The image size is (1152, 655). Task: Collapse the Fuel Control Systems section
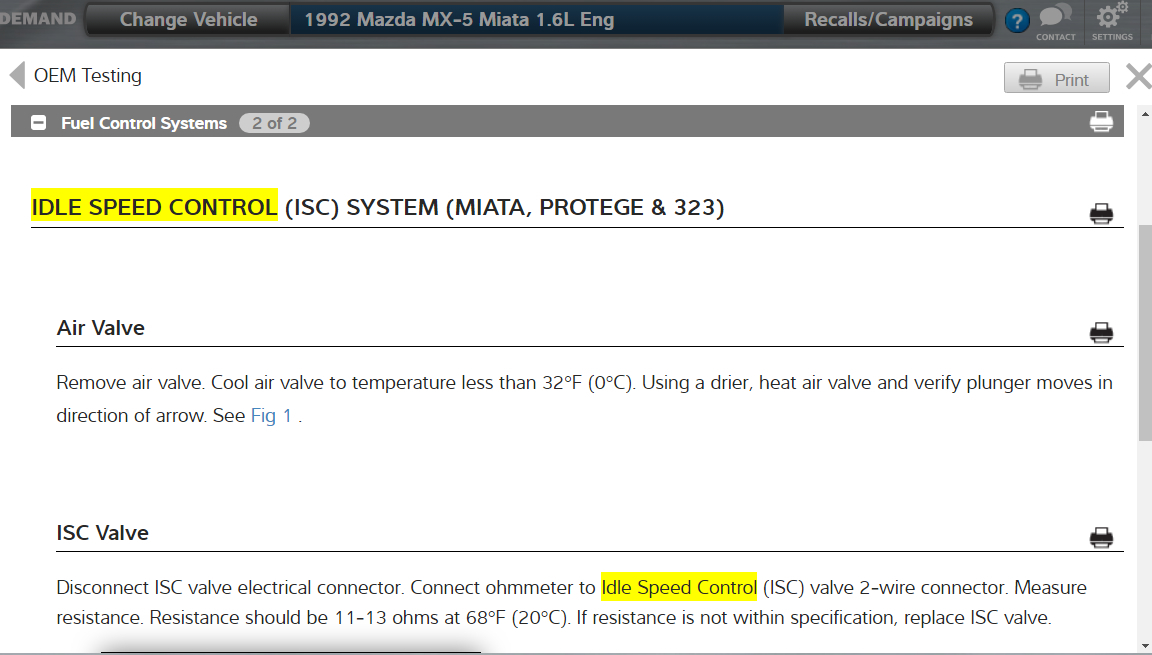tap(39, 123)
